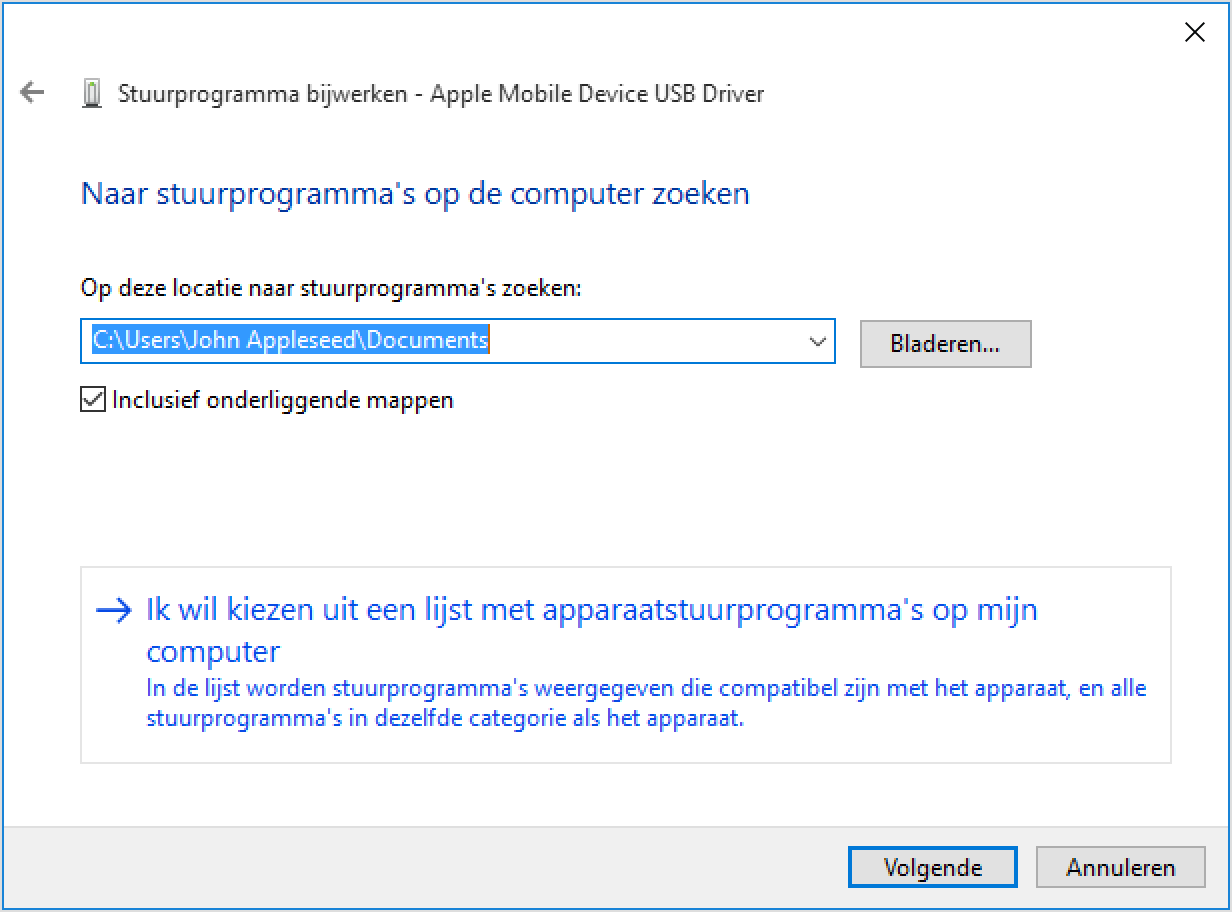Image resolution: width=1232 pixels, height=912 pixels.
Task: Click the Stuurprogramma bijwerken title text
Action: click(263, 94)
